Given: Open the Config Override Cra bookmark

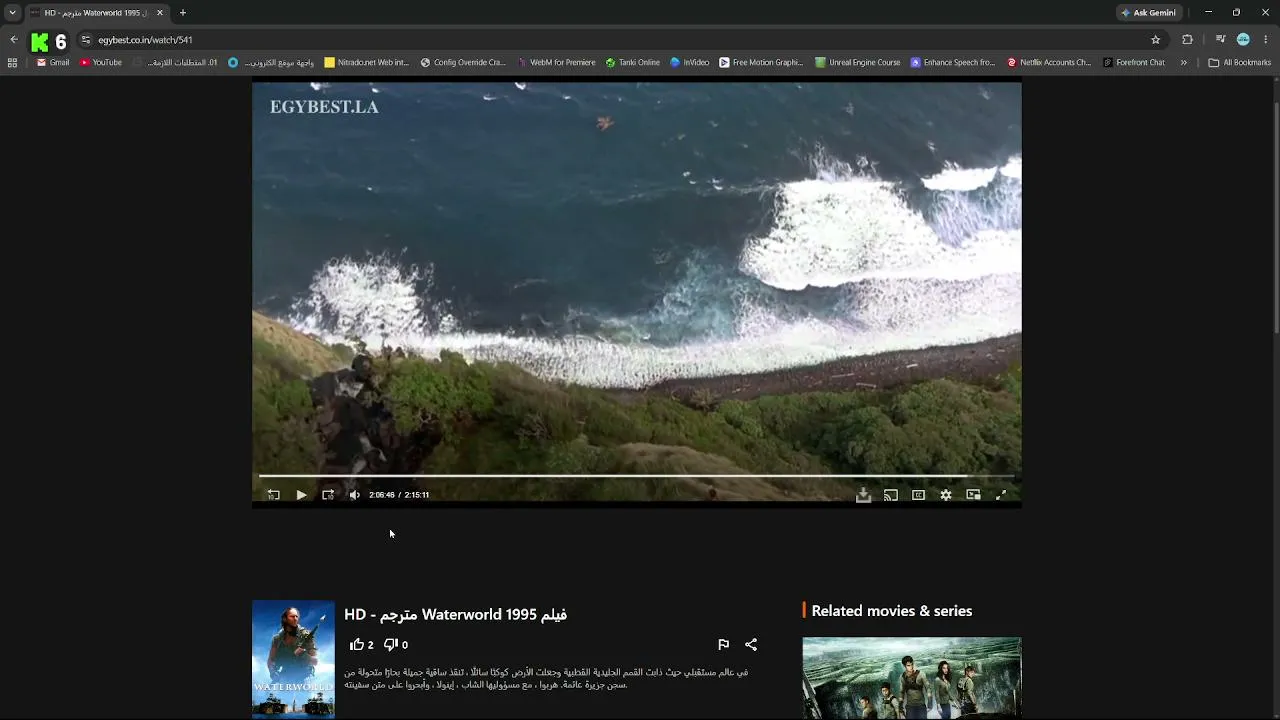Looking at the screenshot, I should pyautogui.click(x=463, y=62).
